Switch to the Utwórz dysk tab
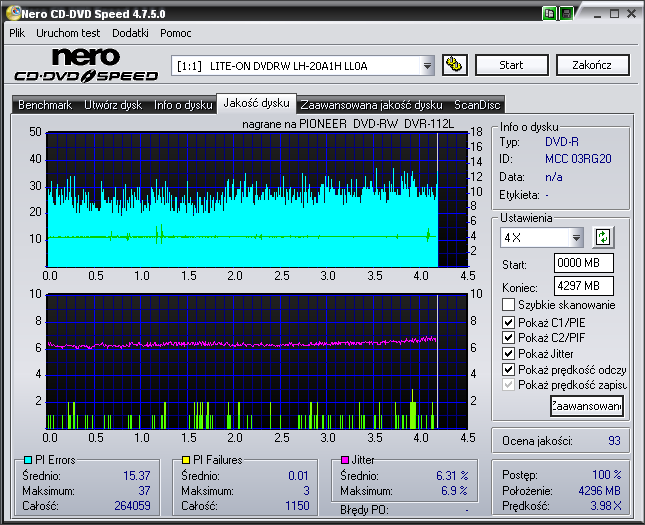645x525 pixels. tap(113, 105)
